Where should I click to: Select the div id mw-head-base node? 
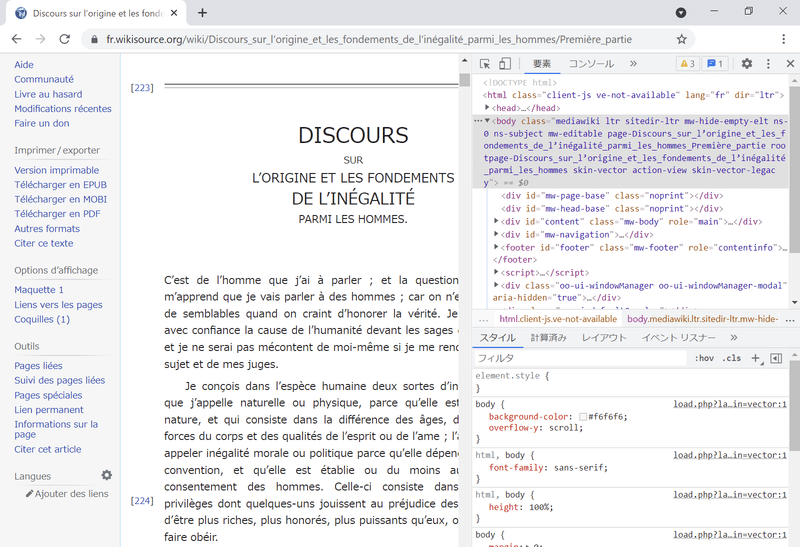tap(612, 209)
